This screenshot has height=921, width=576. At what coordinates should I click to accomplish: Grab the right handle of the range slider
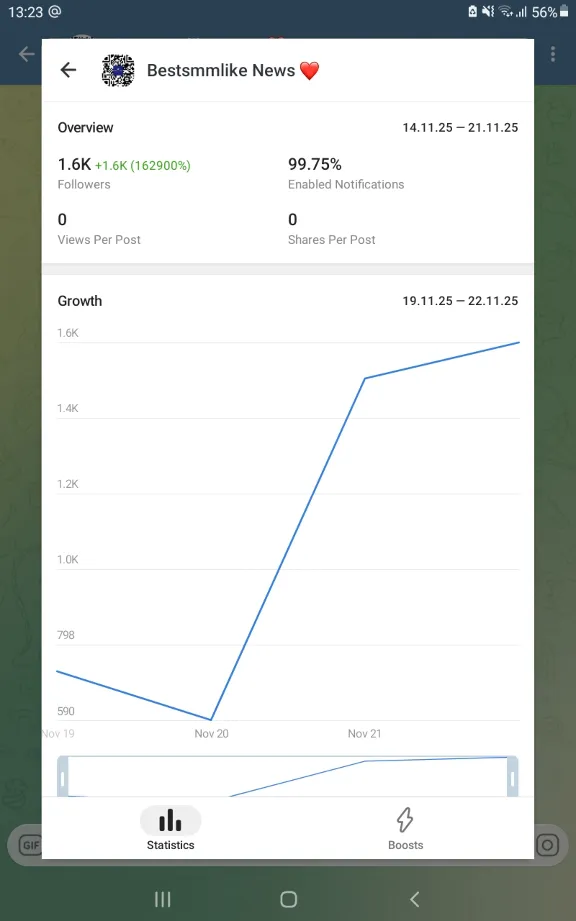click(x=513, y=777)
